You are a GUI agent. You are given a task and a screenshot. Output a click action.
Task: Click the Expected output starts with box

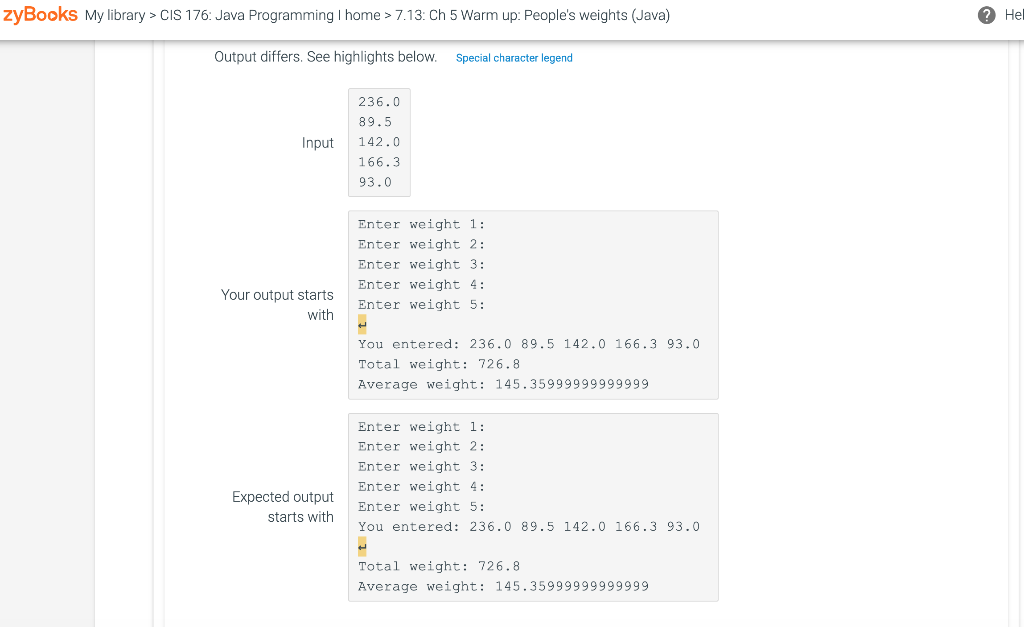(x=532, y=507)
